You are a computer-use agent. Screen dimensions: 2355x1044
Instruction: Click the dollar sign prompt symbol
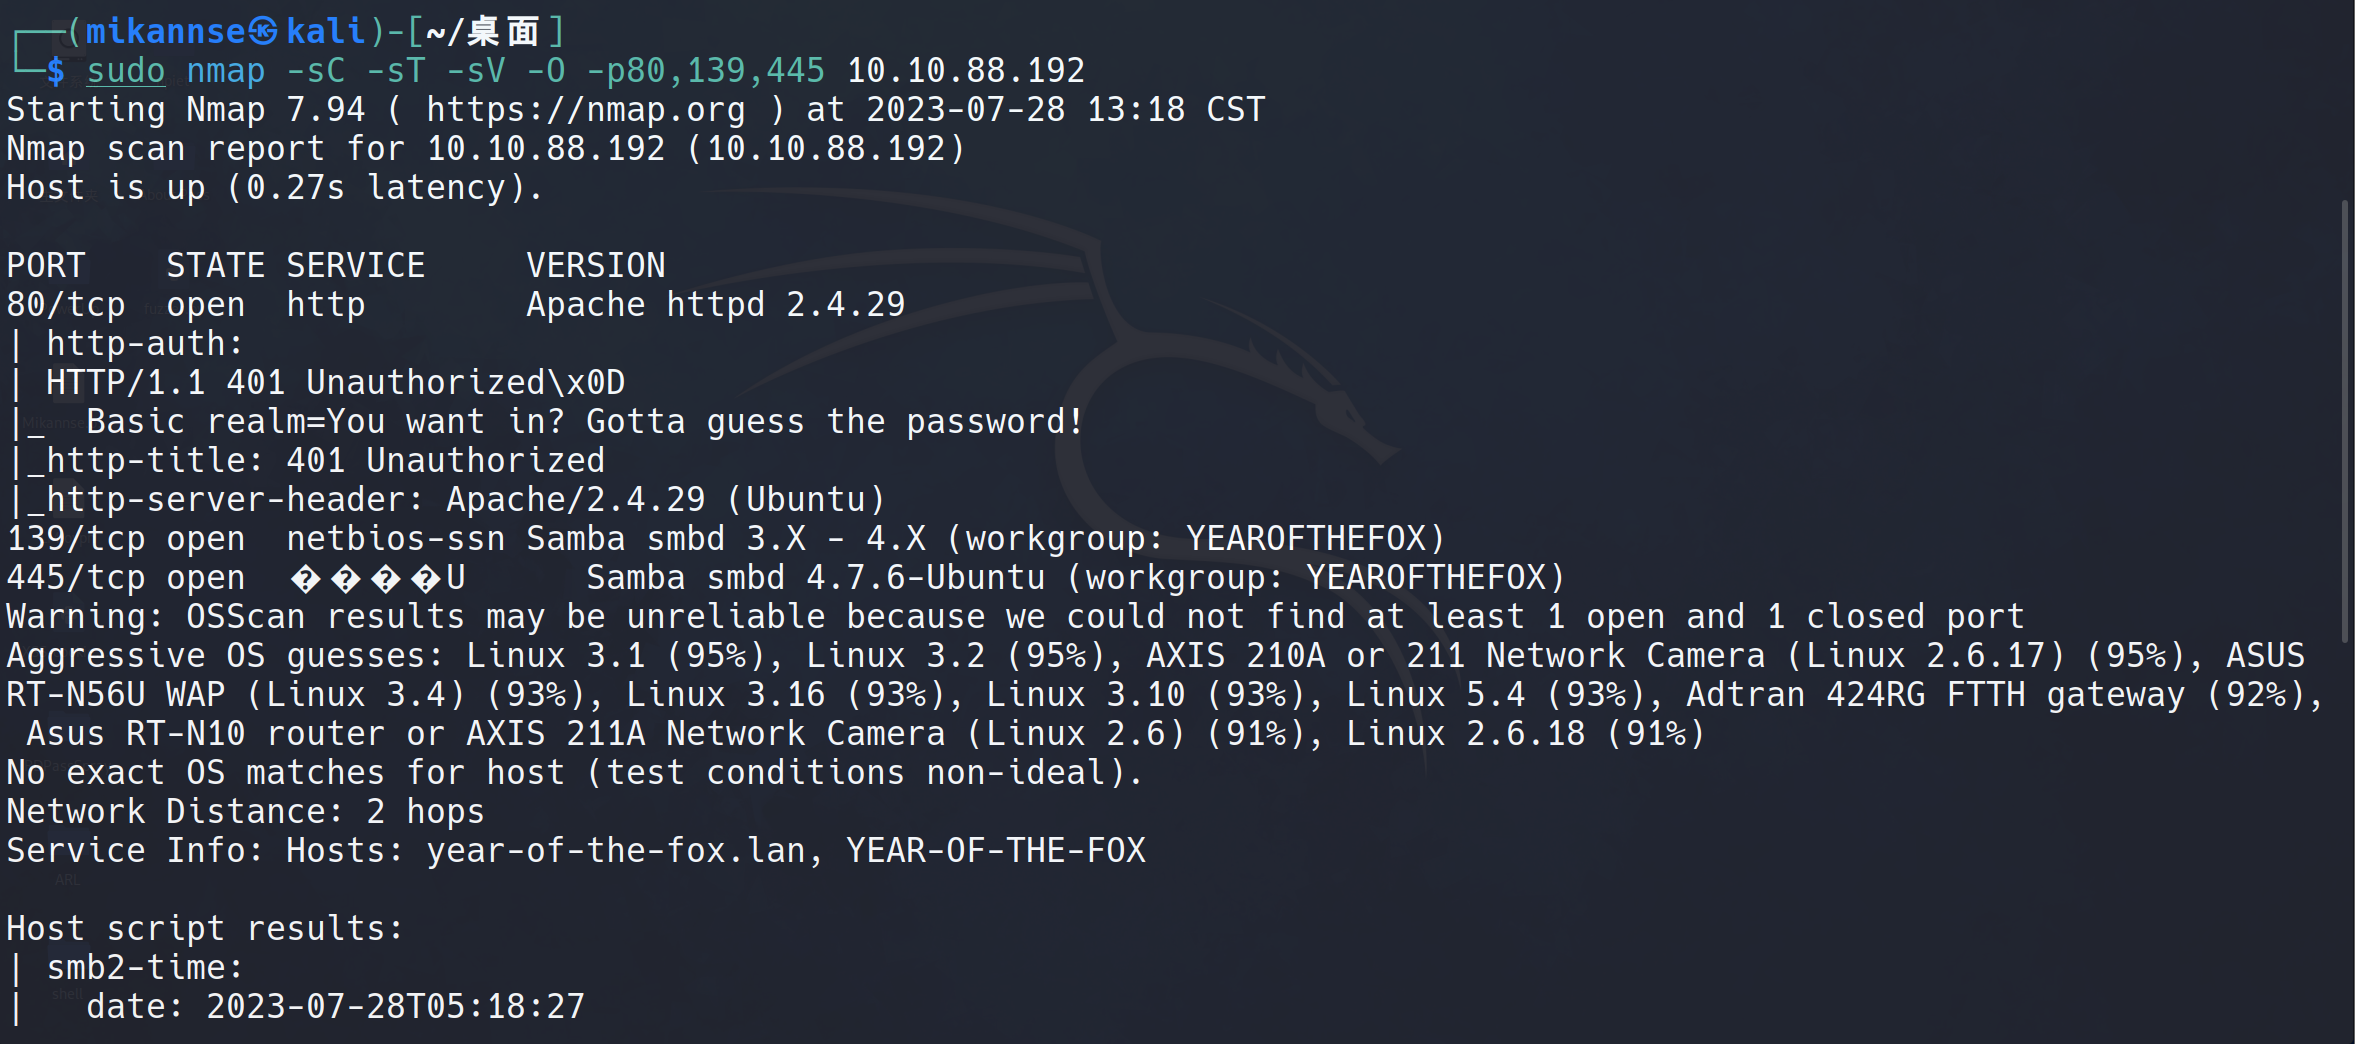pos(55,71)
